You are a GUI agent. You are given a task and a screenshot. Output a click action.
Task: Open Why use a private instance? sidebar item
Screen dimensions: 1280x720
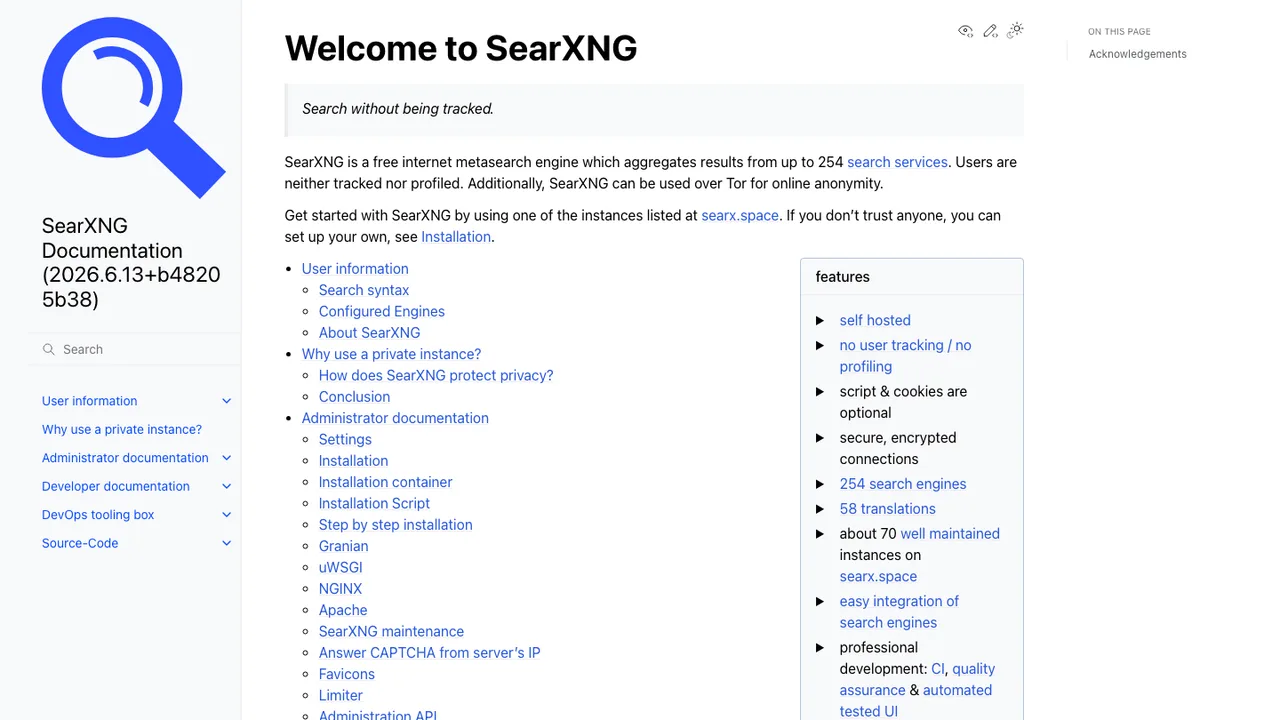[122, 429]
